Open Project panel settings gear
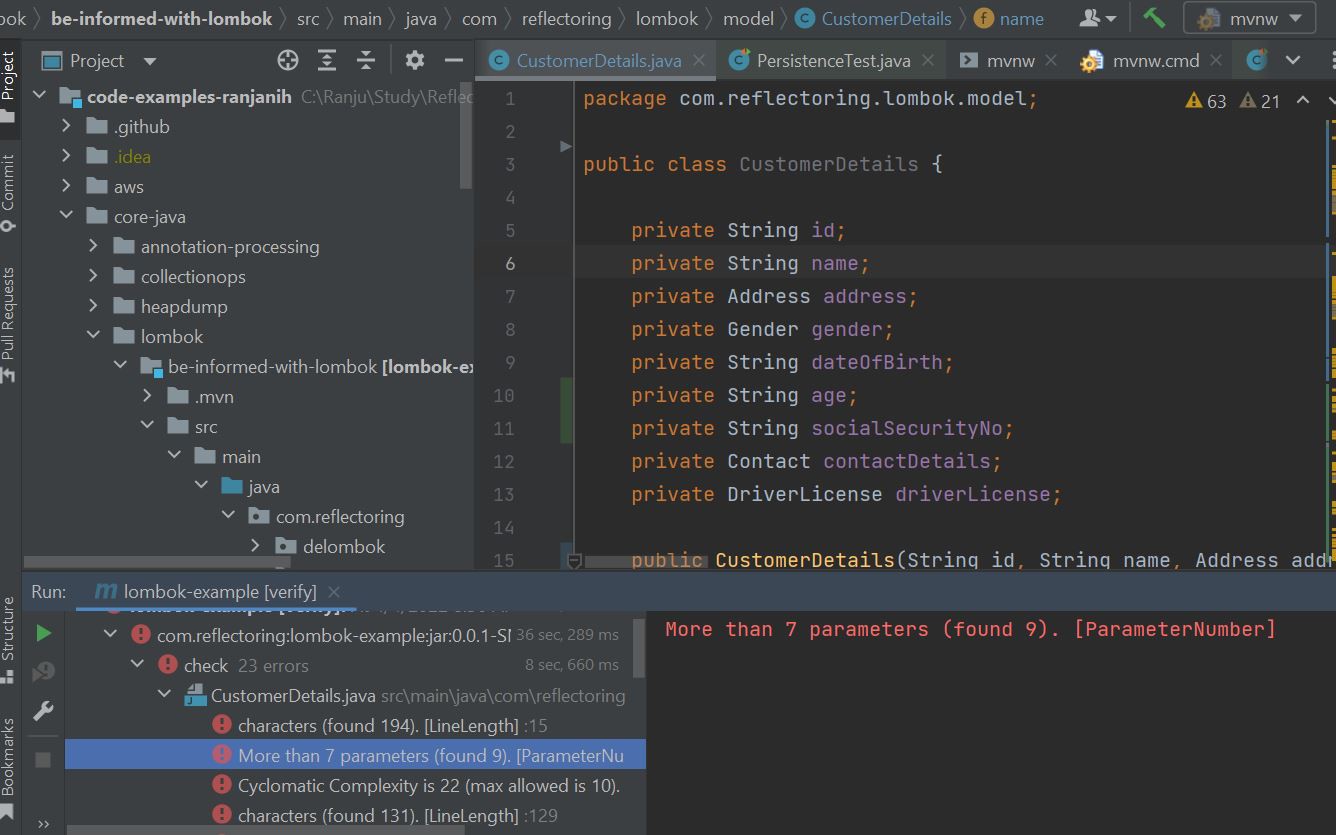This screenshot has height=835, width=1336. pos(415,61)
